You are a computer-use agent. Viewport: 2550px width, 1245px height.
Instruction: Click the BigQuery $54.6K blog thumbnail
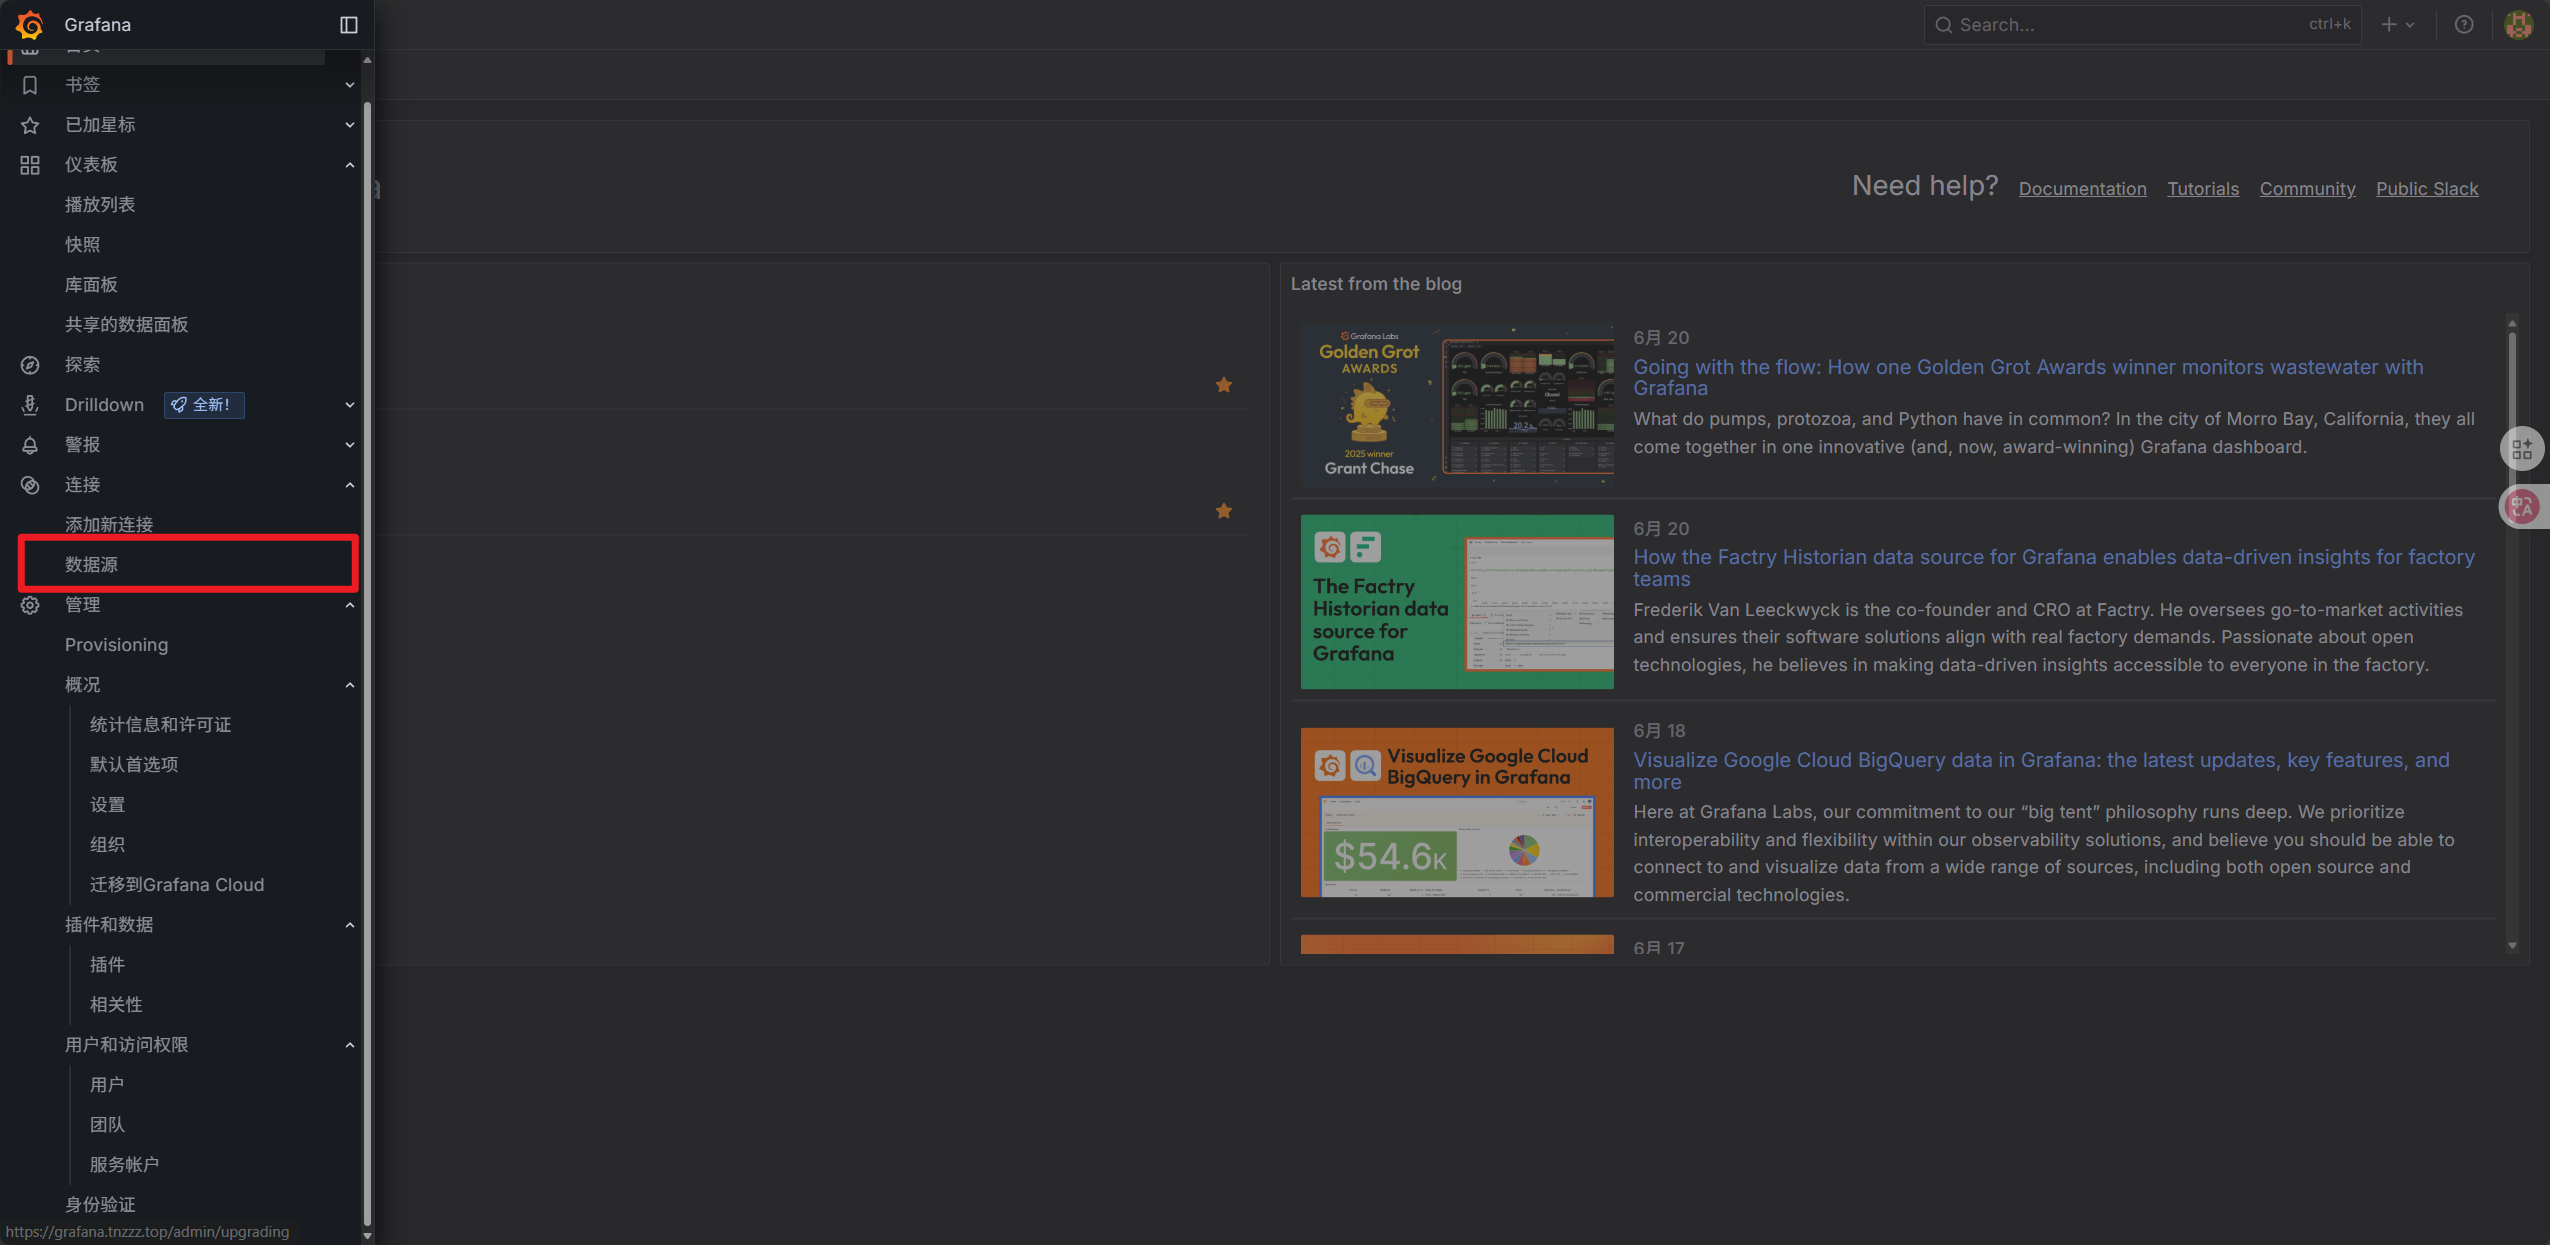[1457, 812]
